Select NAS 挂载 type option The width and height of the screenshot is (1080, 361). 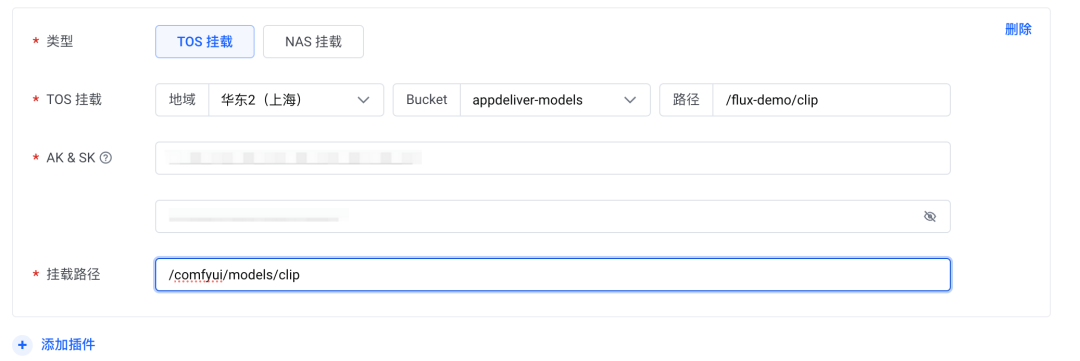click(313, 41)
